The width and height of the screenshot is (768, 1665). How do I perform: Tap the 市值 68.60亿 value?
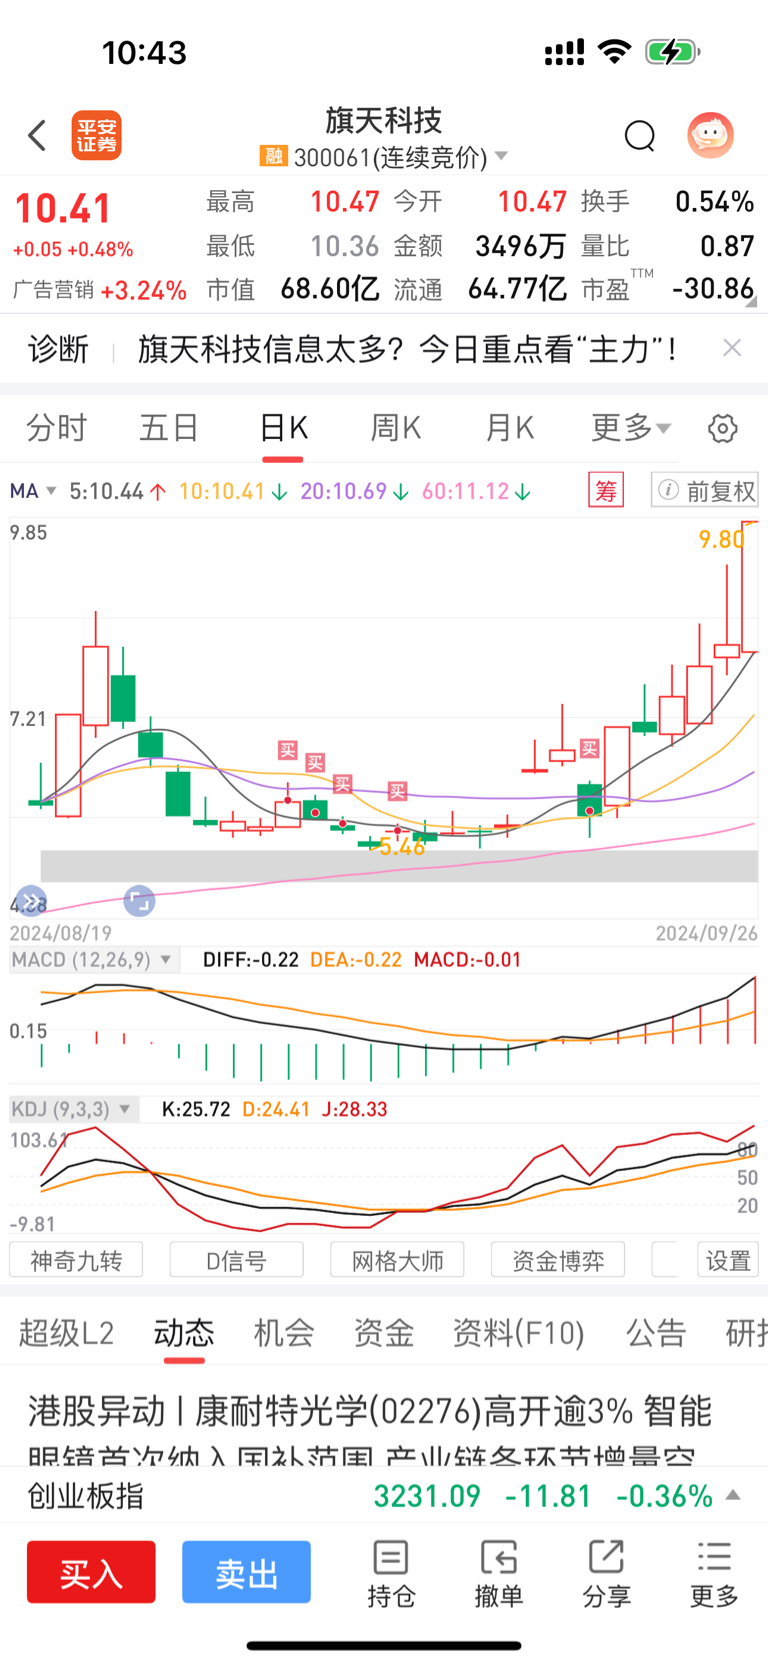[329, 289]
